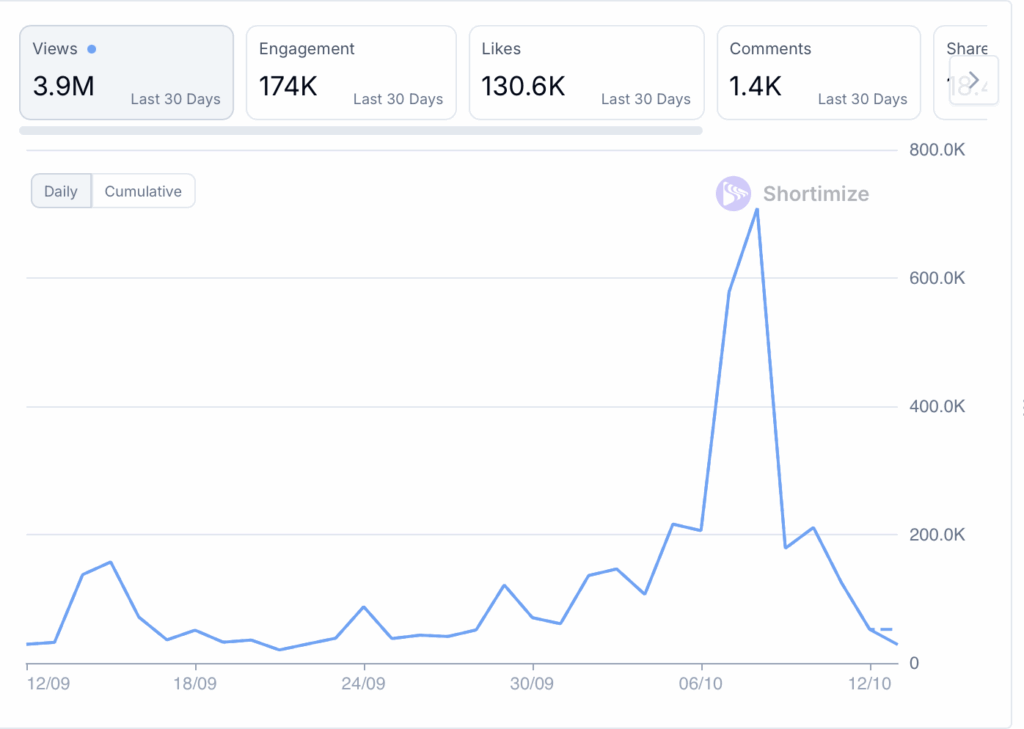Click the Shortimize logo icon

[733, 194]
